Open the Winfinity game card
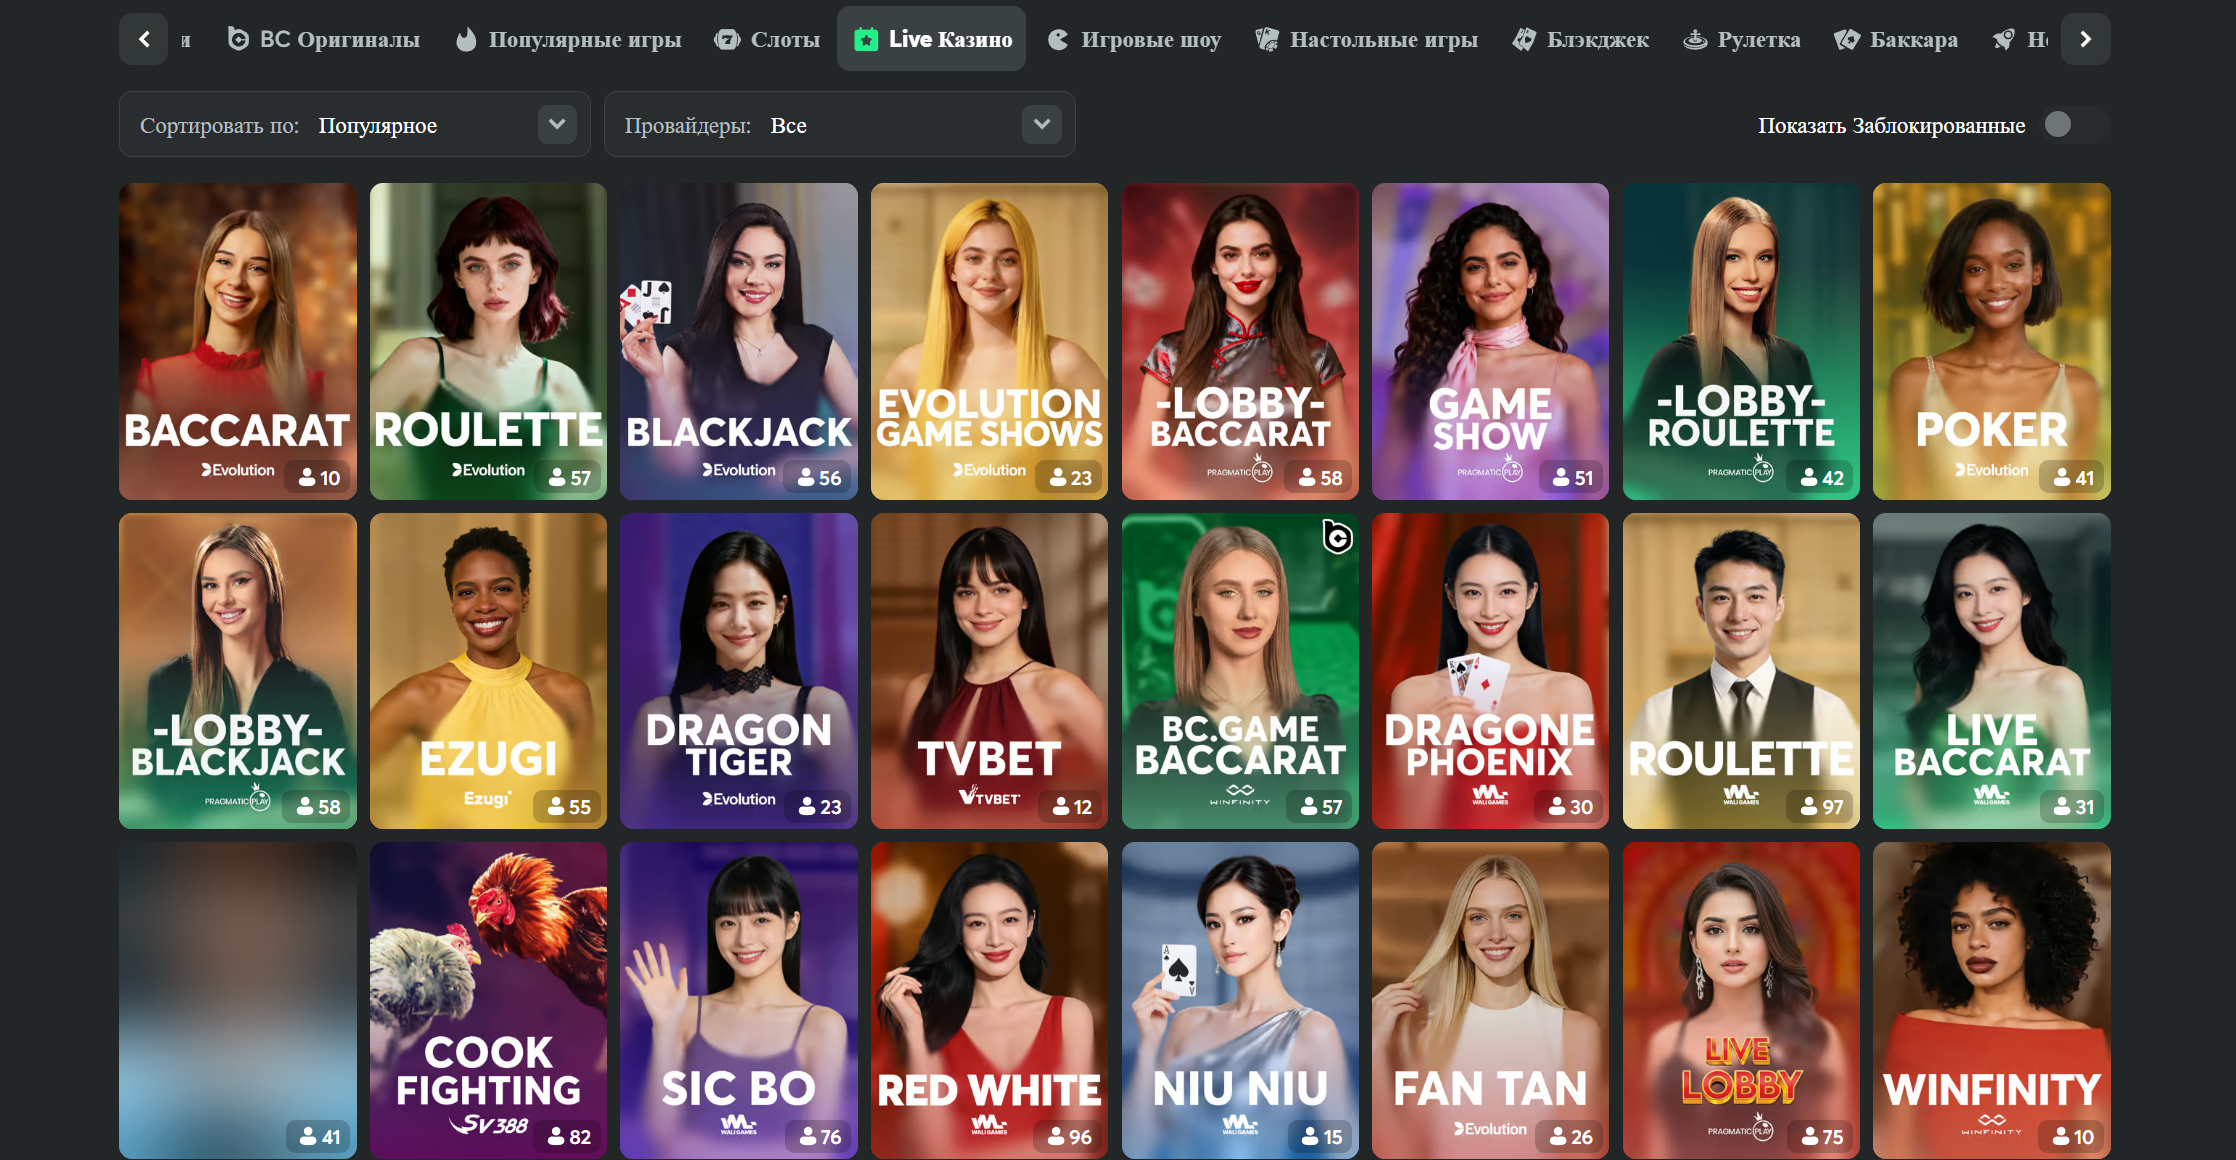Image resolution: width=2236 pixels, height=1160 pixels. (x=1992, y=1000)
